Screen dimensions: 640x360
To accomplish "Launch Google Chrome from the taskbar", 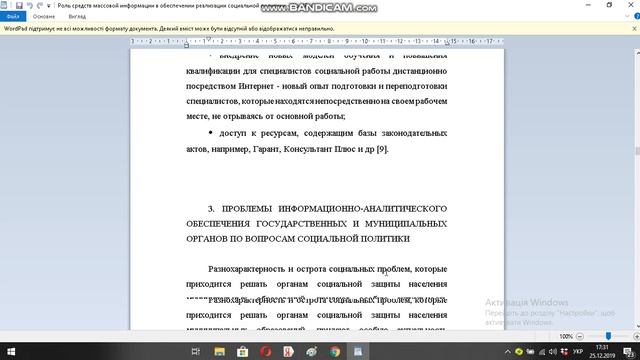I will tap(335, 351).
